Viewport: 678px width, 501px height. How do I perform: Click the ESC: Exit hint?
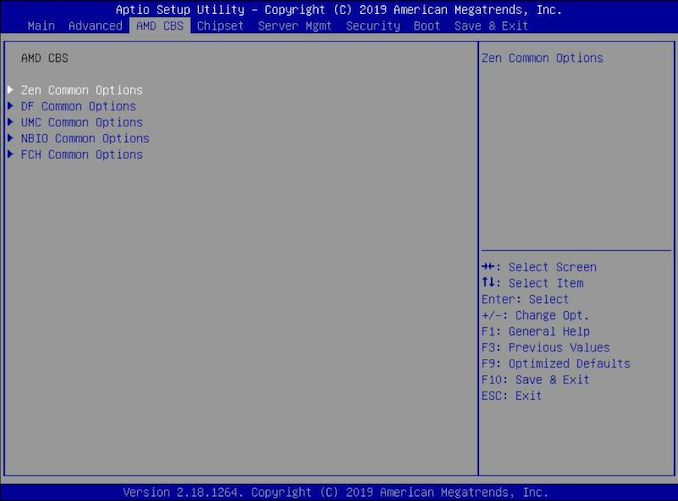coord(512,396)
